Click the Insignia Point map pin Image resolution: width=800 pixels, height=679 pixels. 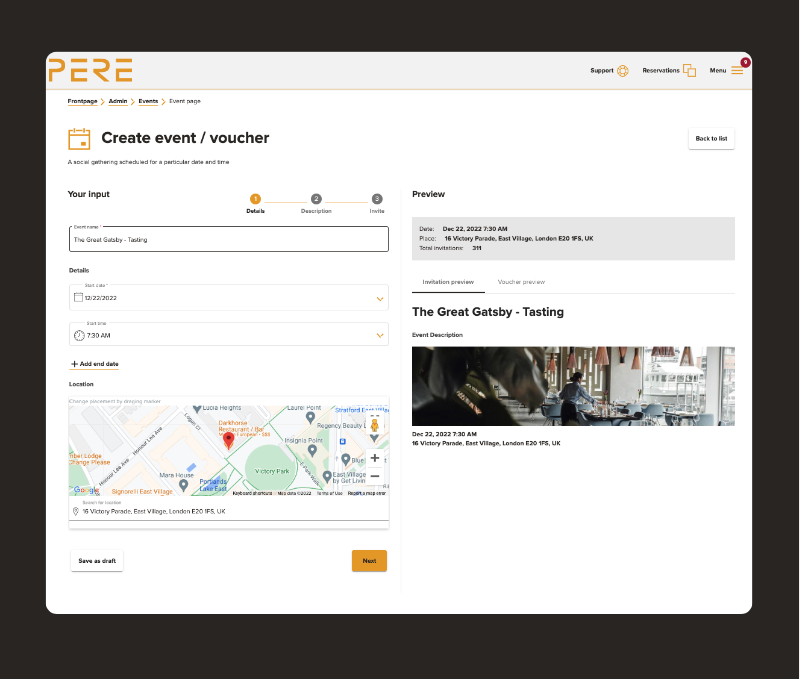pyautogui.click(x=312, y=450)
